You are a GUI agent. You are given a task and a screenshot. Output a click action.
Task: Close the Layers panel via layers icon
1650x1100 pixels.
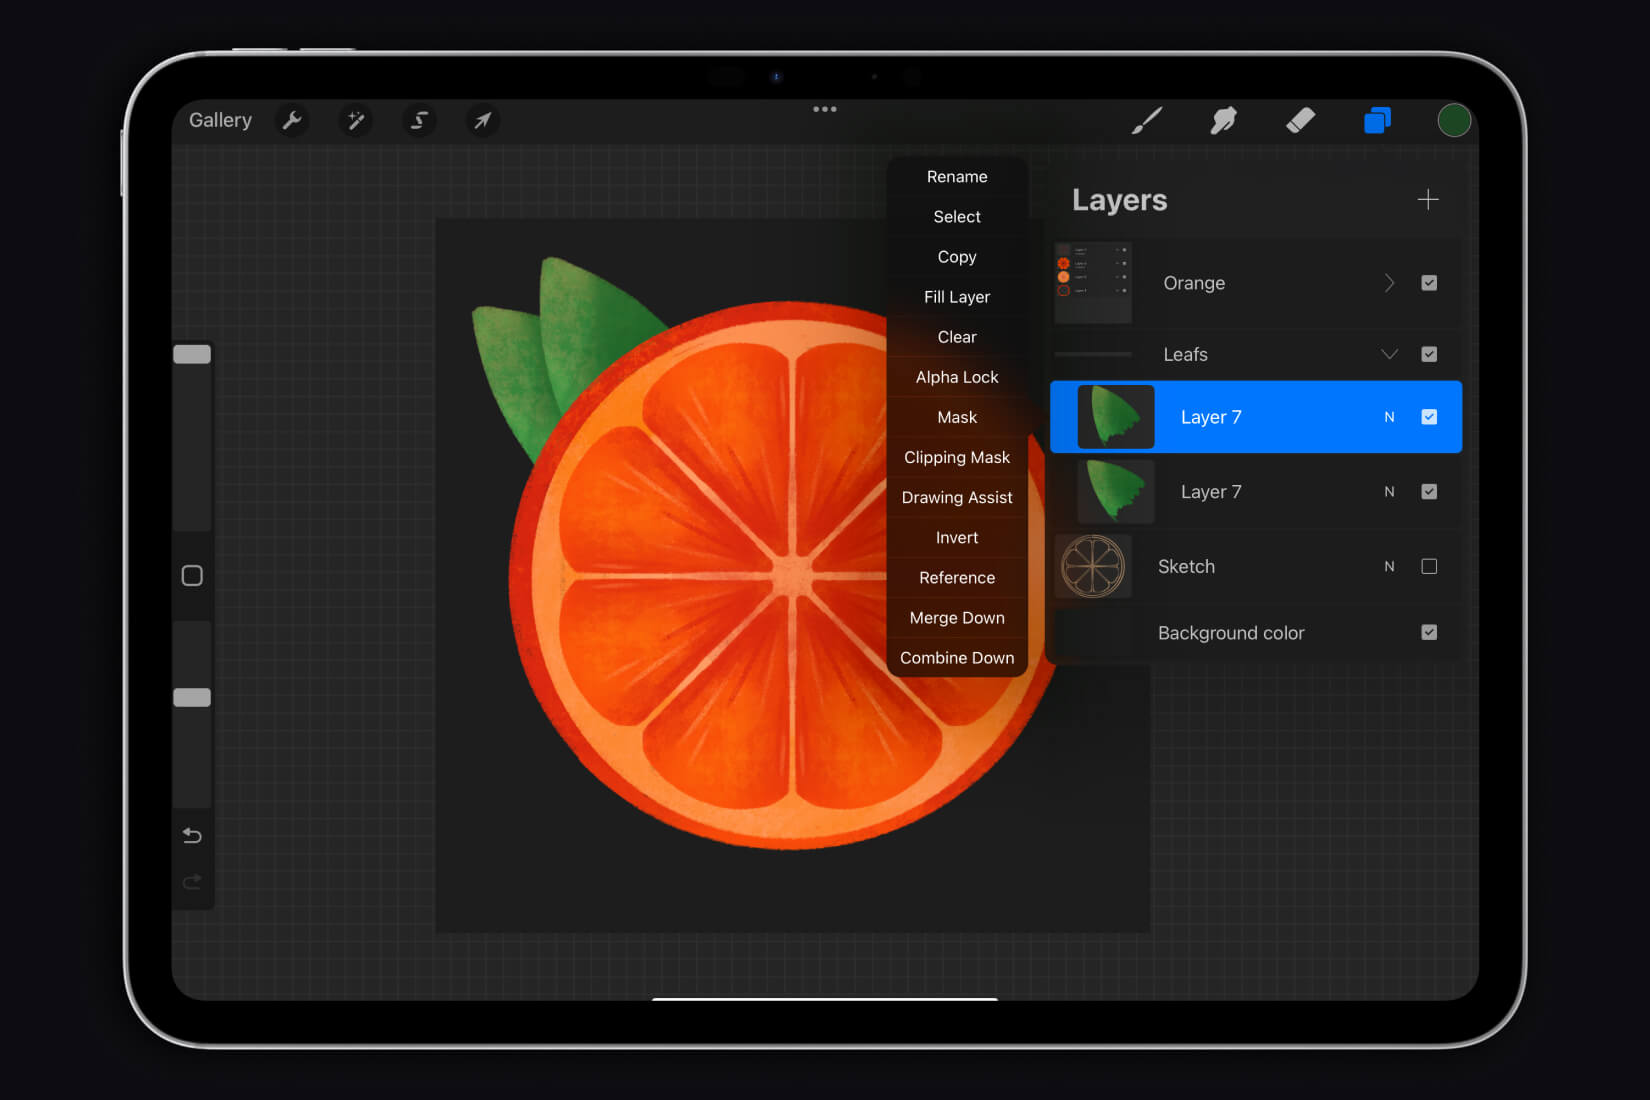click(1377, 121)
